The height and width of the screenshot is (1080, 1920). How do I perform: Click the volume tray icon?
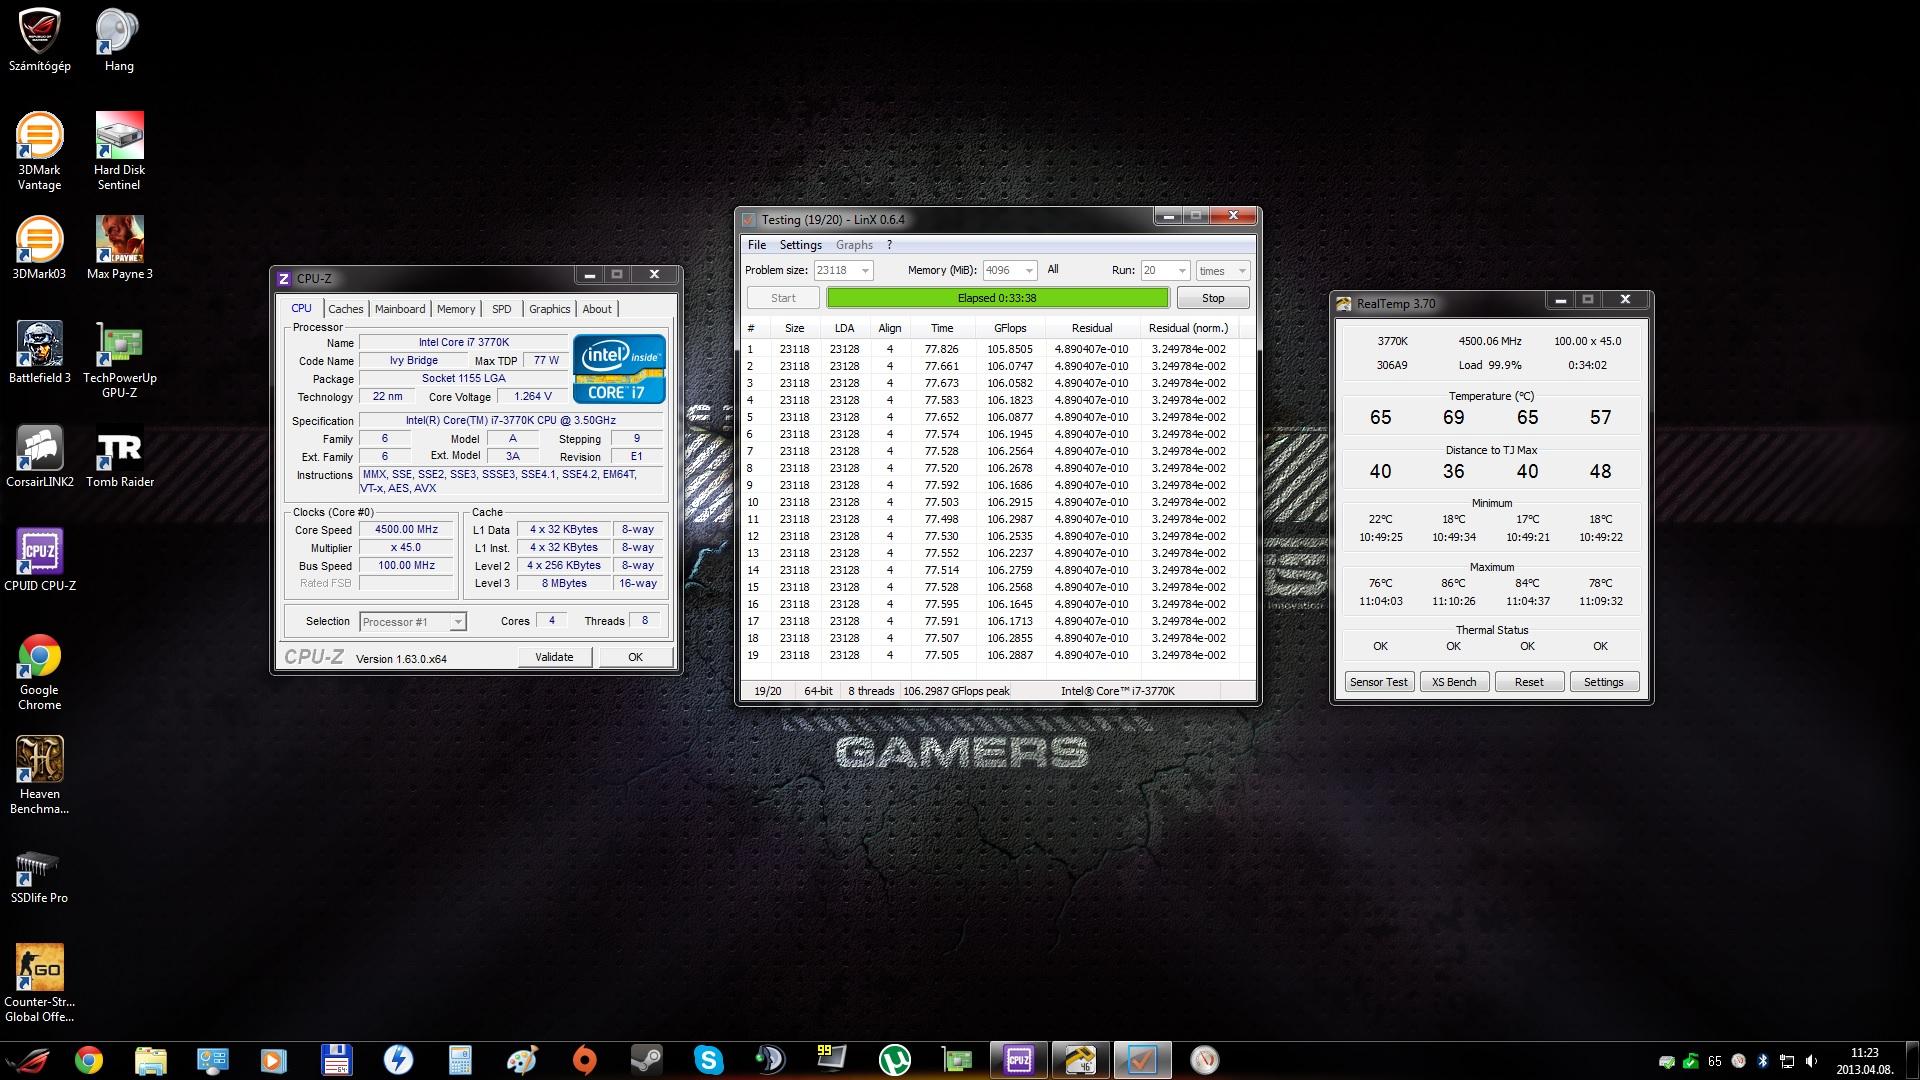pyautogui.click(x=1811, y=1061)
